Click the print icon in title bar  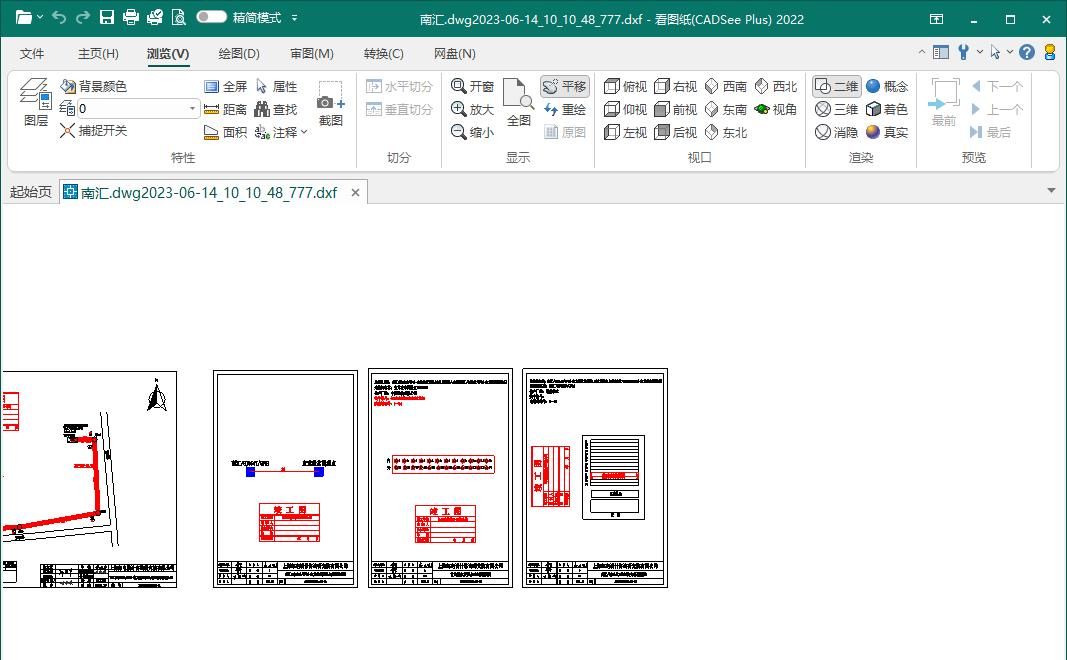[131, 17]
